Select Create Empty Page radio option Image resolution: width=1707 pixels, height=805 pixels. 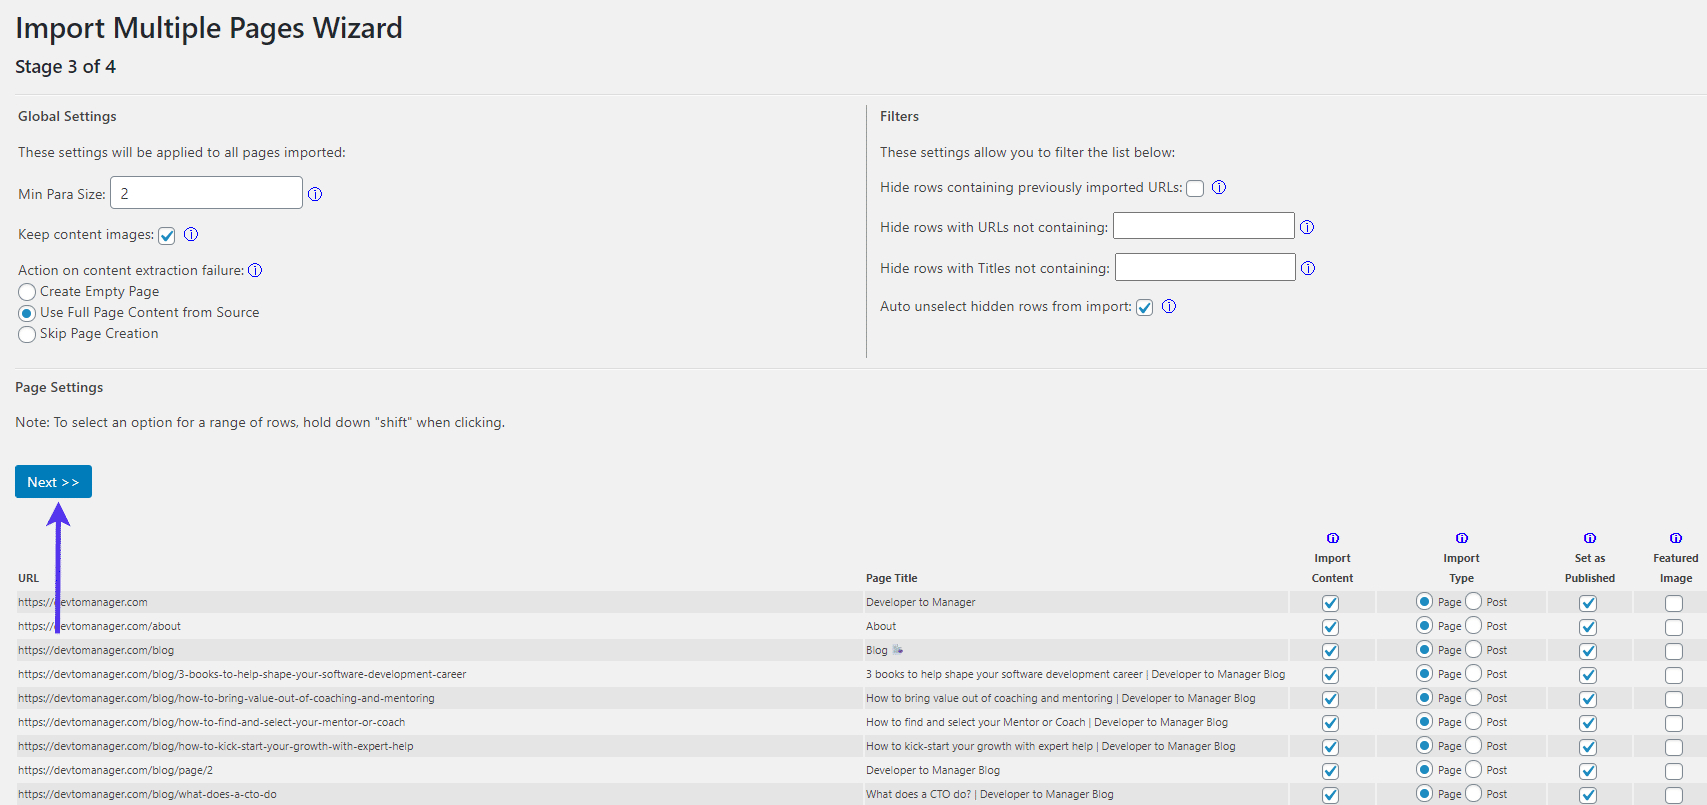tap(27, 292)
